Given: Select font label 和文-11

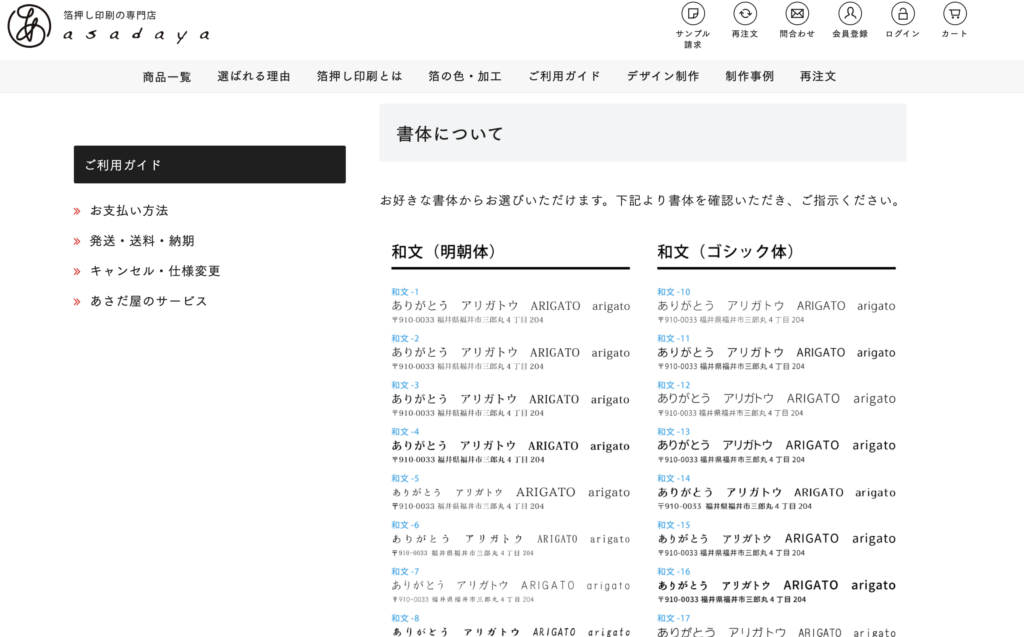Looking at the screenshot, I should coord(673,338).
